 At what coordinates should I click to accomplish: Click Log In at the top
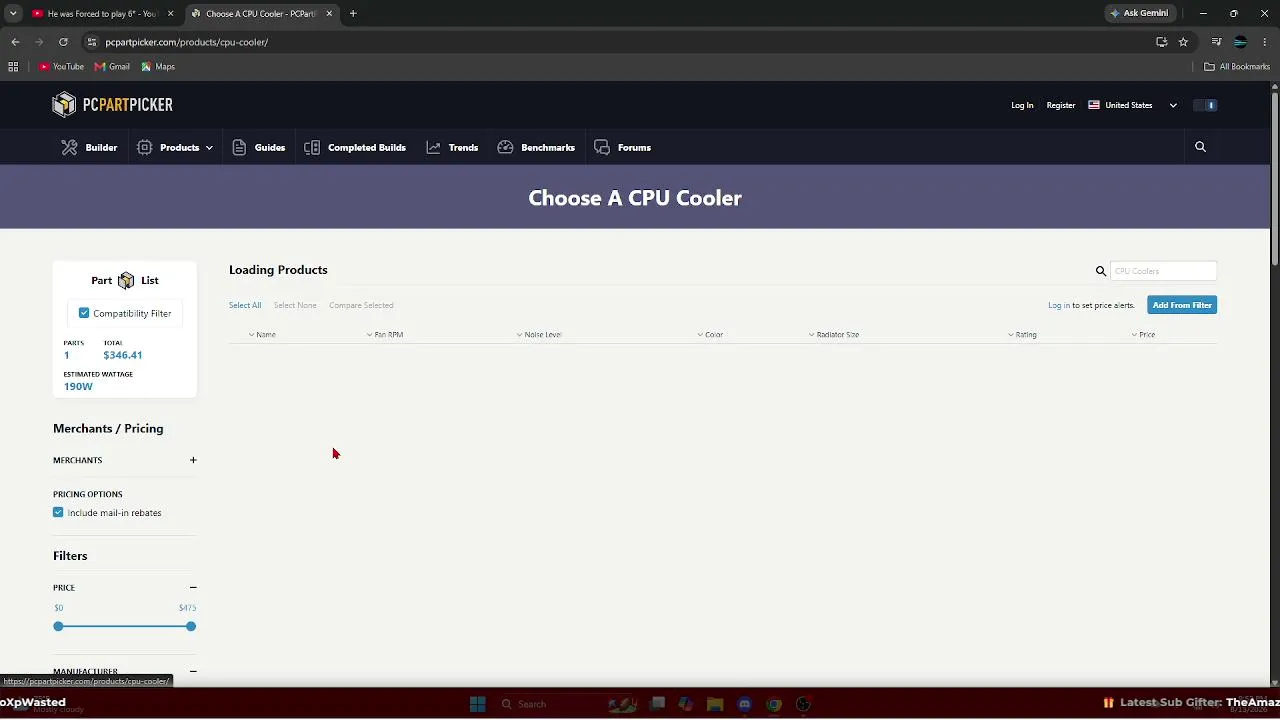click(x=1022, y=105)
